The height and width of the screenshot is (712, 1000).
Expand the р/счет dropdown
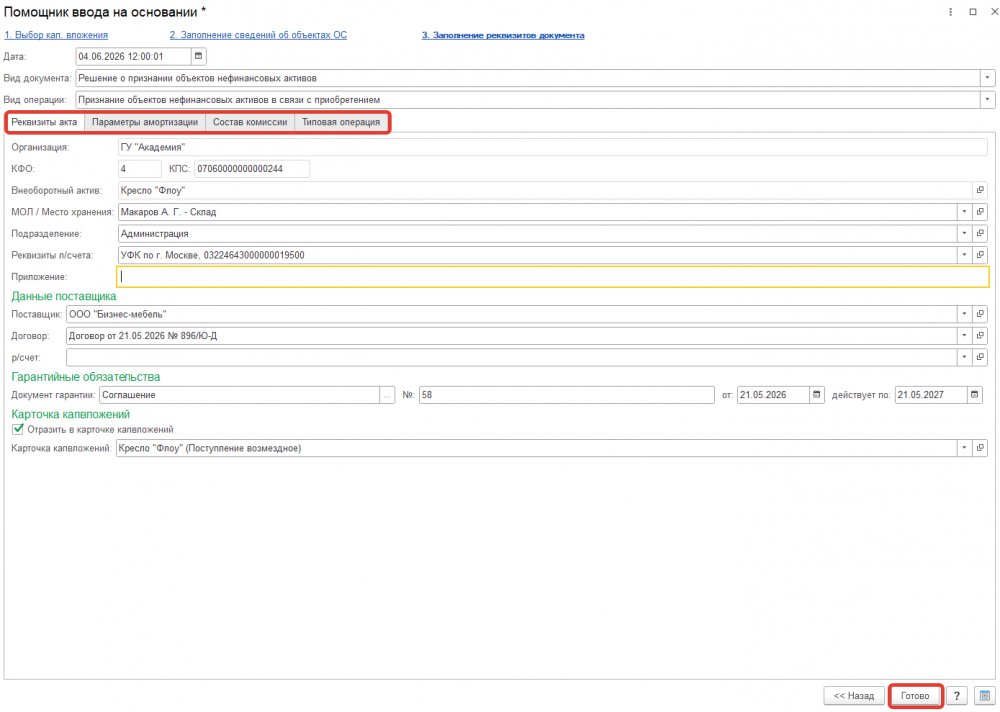(x=964, y=357)
